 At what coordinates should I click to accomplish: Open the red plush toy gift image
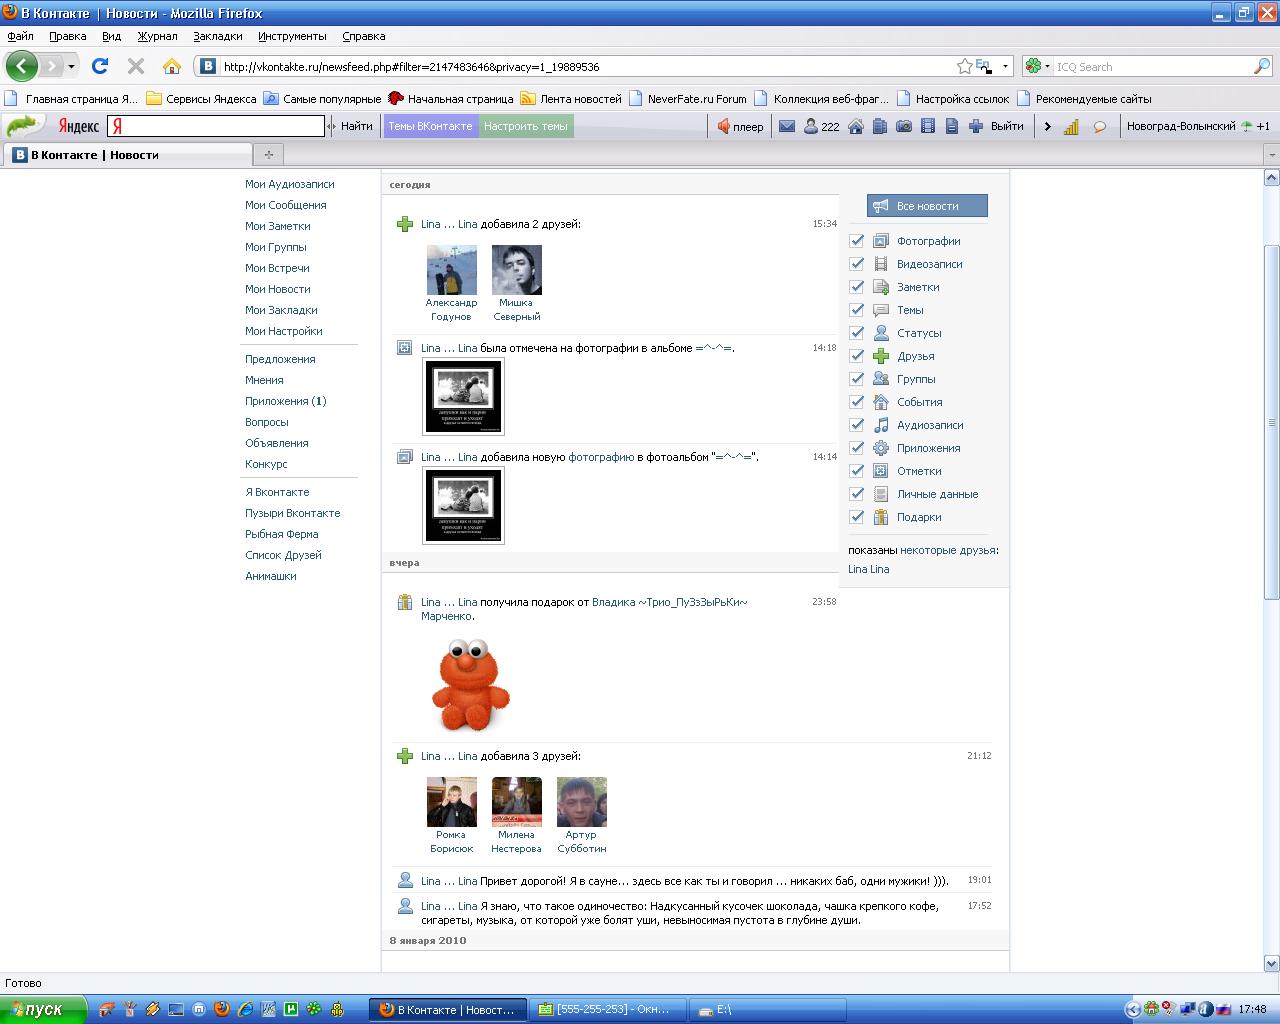point(471,685)
